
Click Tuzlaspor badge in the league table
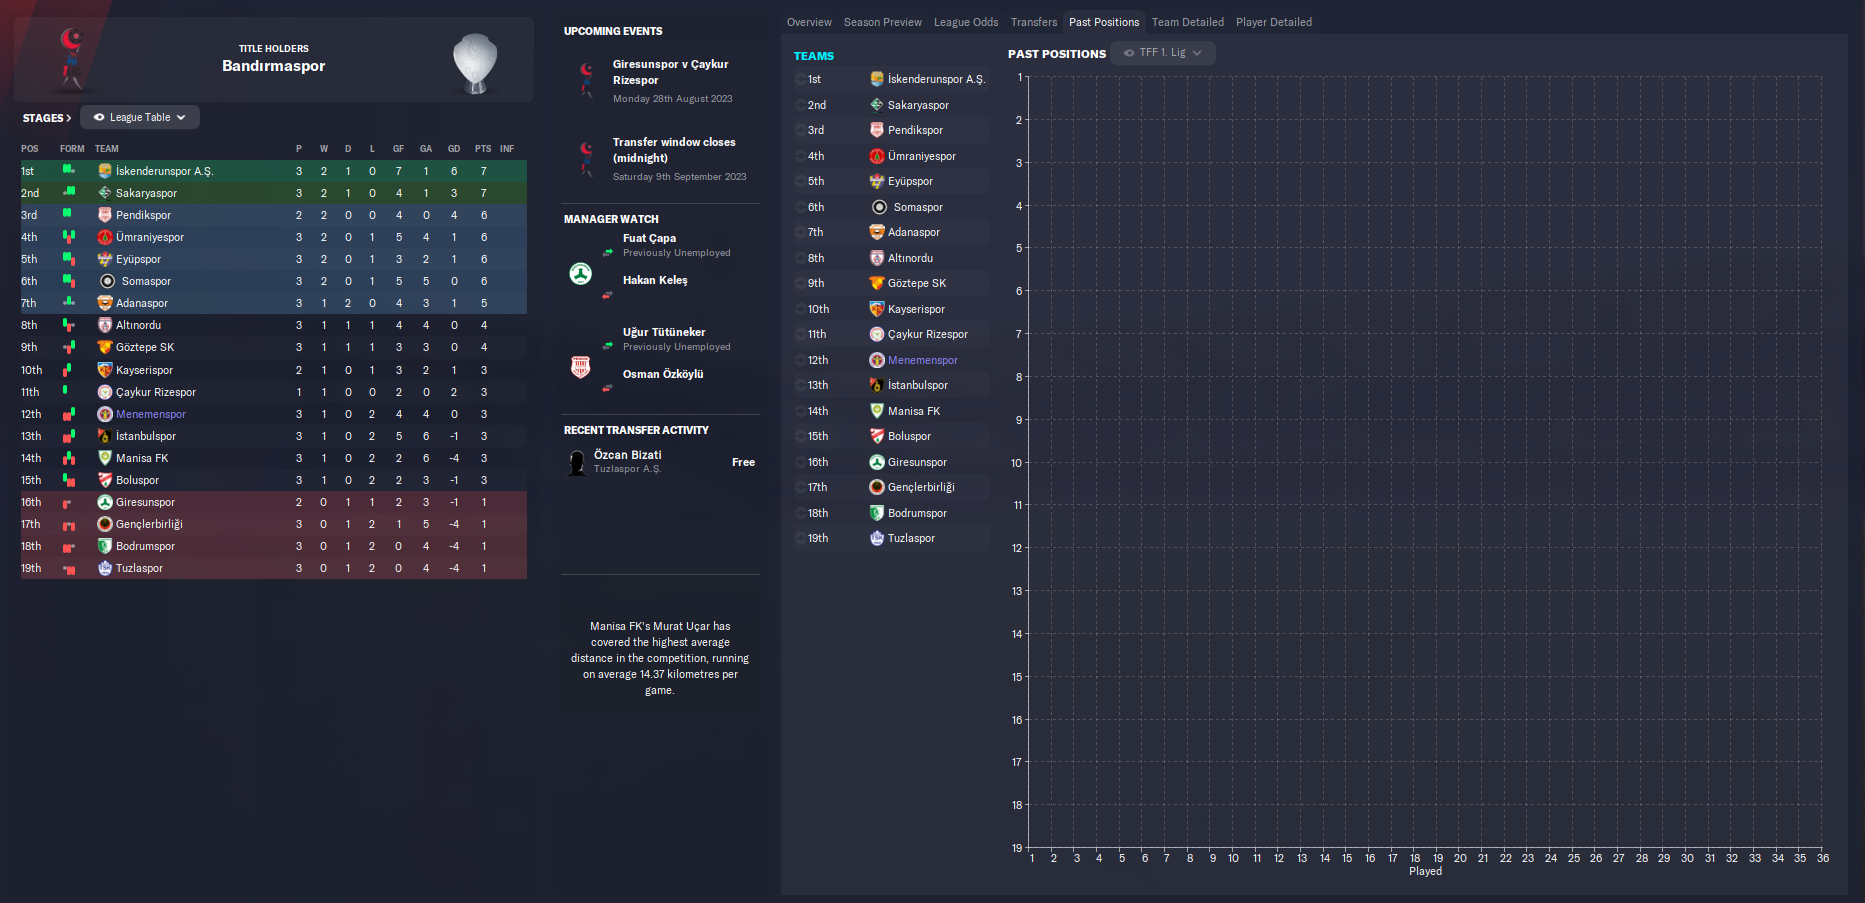tap(105, 568)
